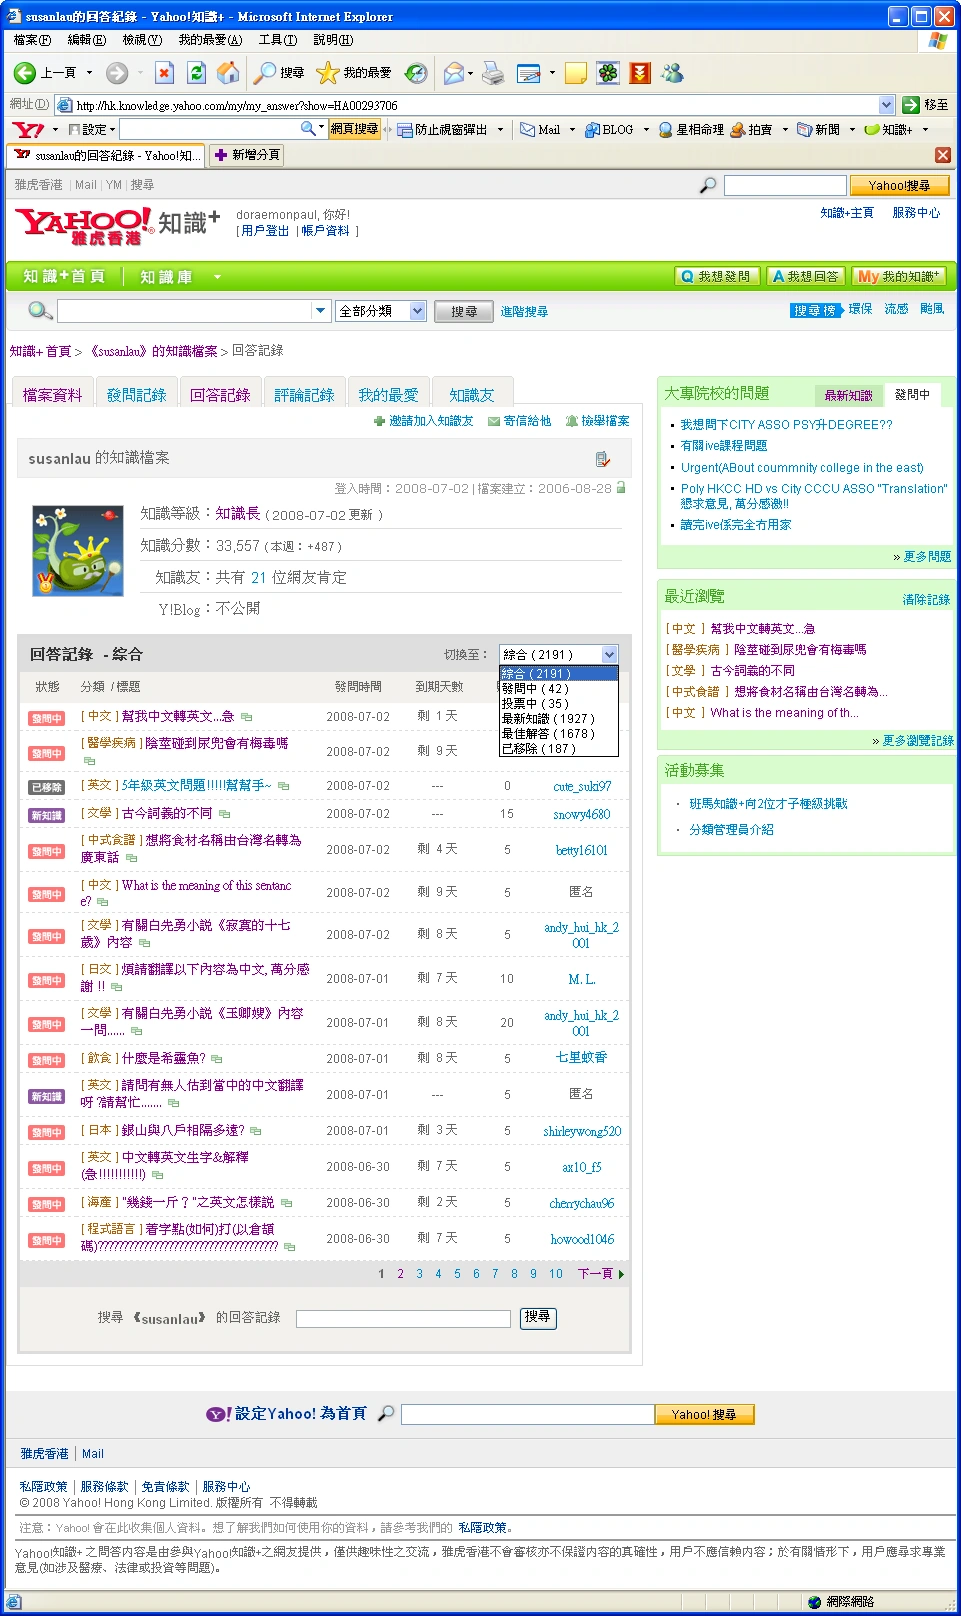961x1616 pixels.
Task: Click the popup blocker 防止視窗彈出 toolbar button
Action: tap(442, 130)
